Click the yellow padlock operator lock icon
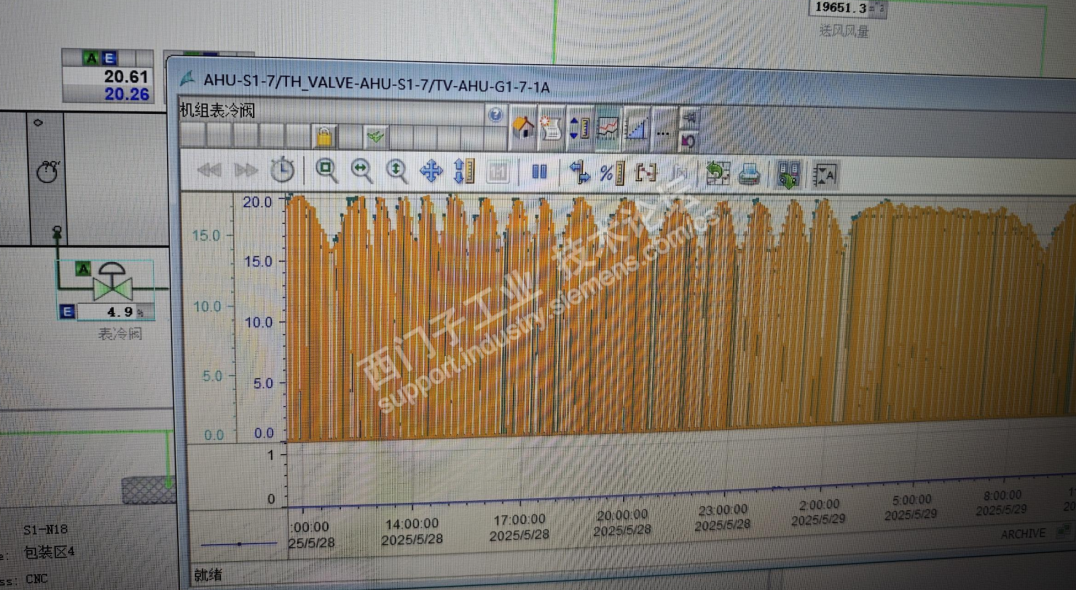The height and width of the screenshot is (590, 1076). click(324, 137)
